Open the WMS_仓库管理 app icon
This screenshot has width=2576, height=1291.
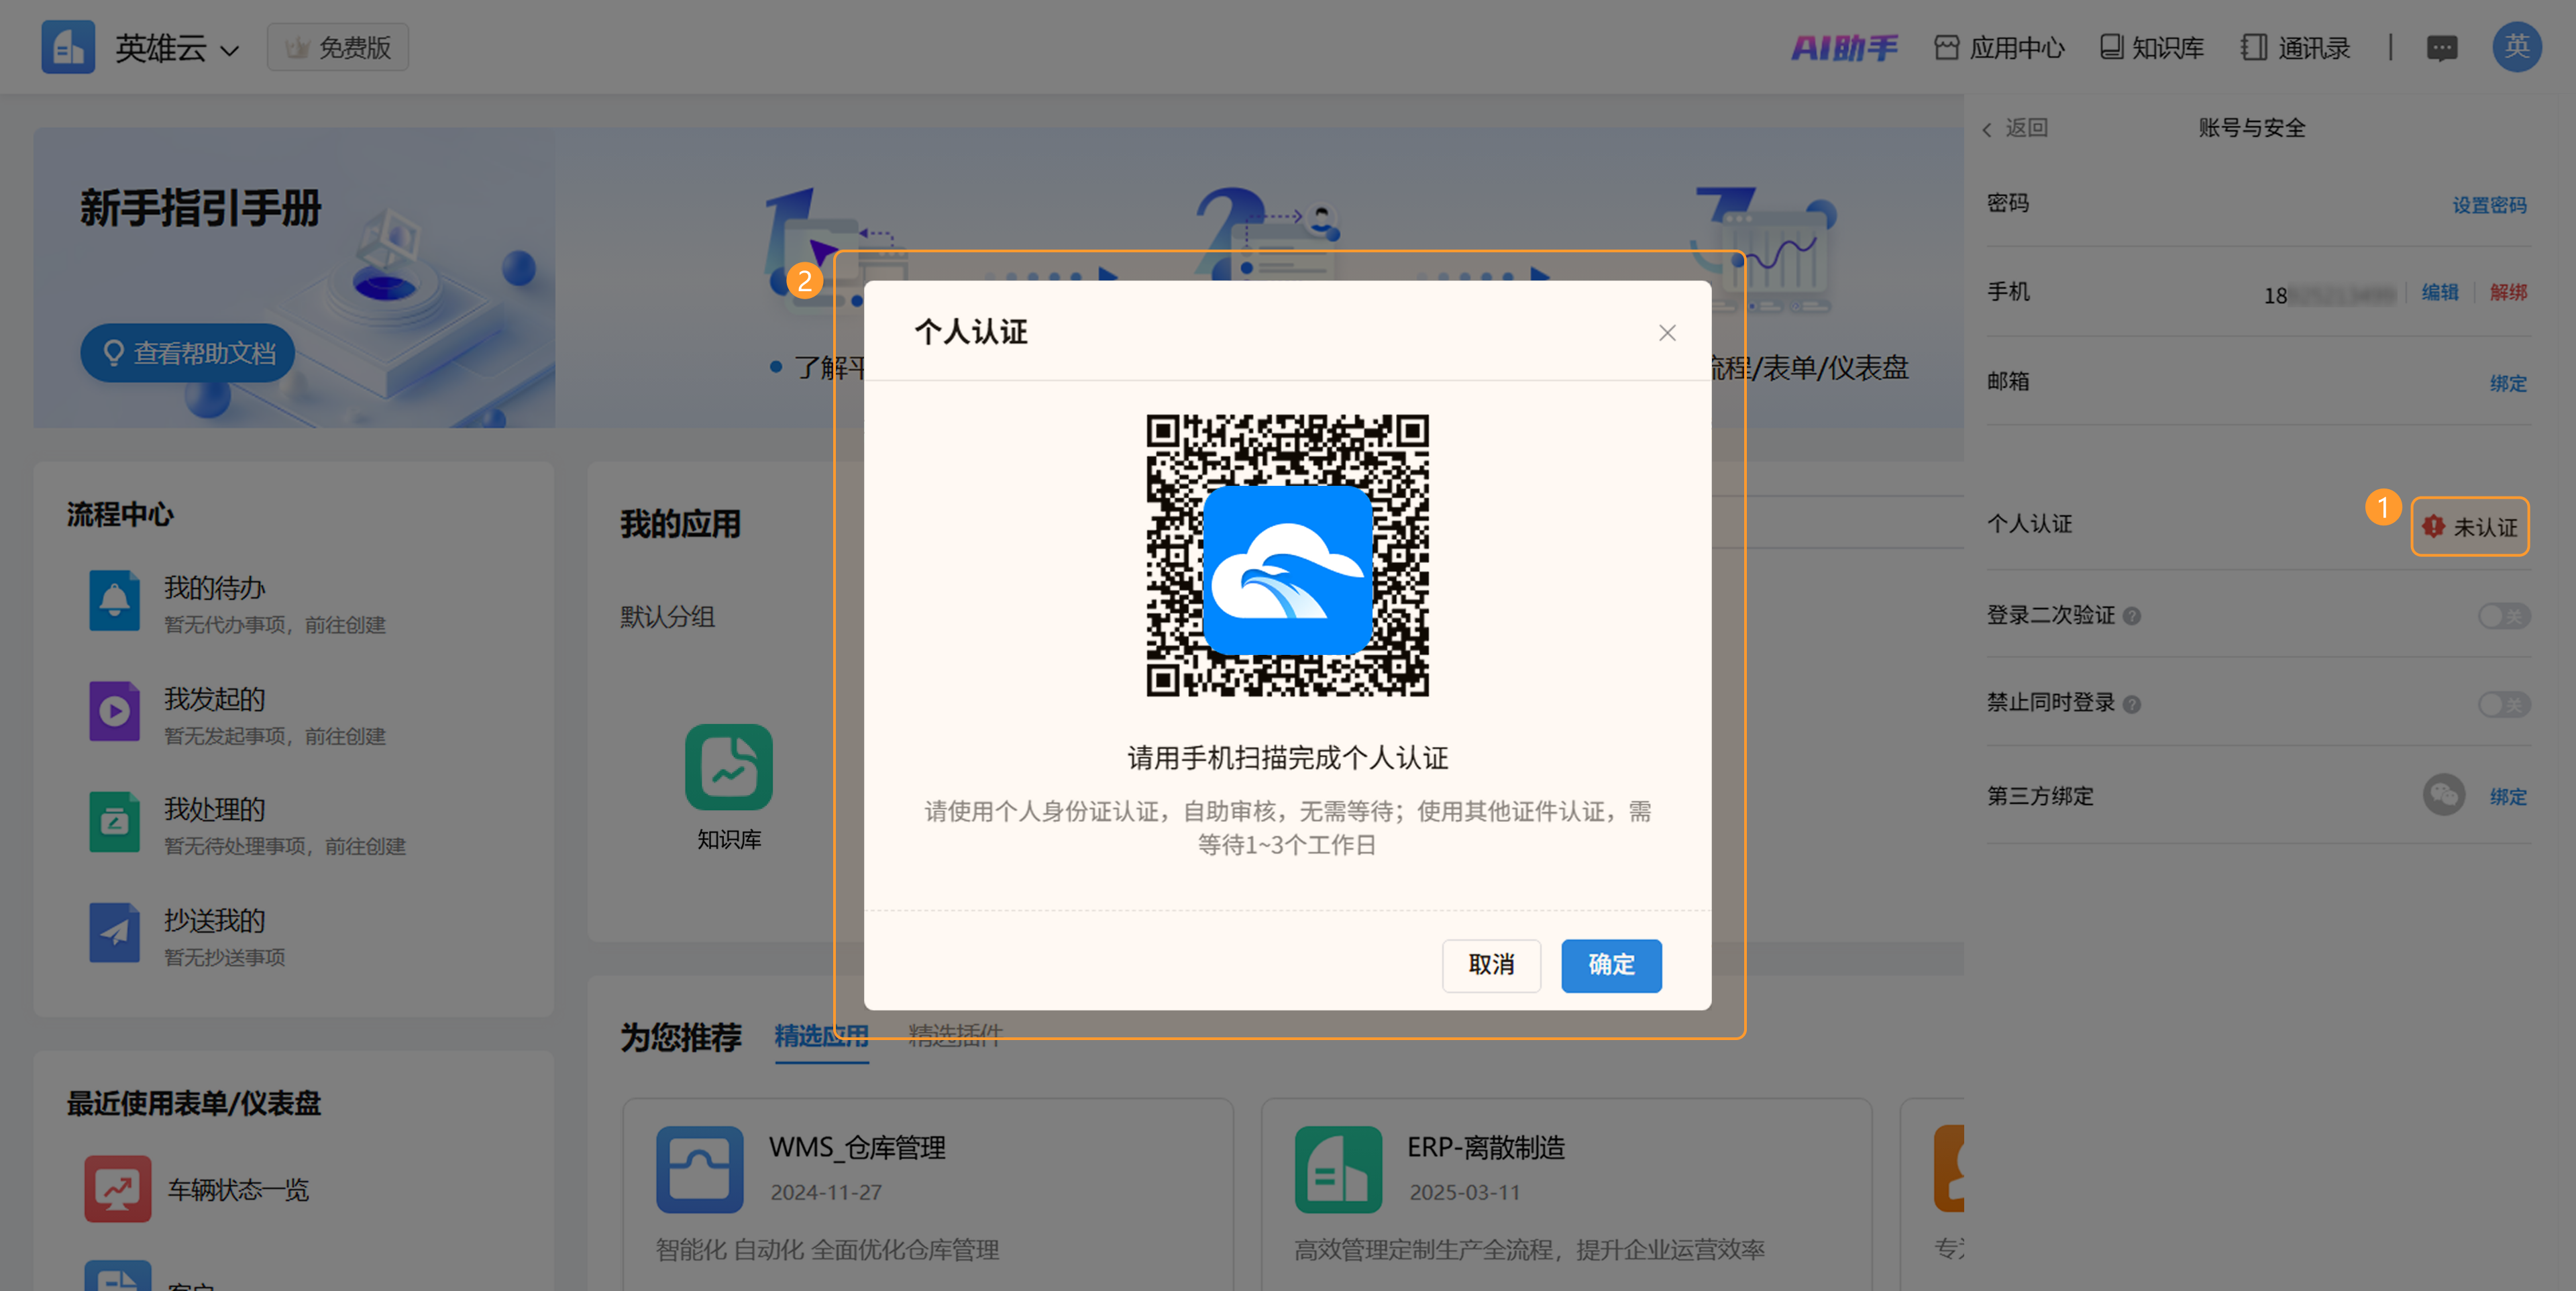pyautogui.click(x=699, y=1169)
